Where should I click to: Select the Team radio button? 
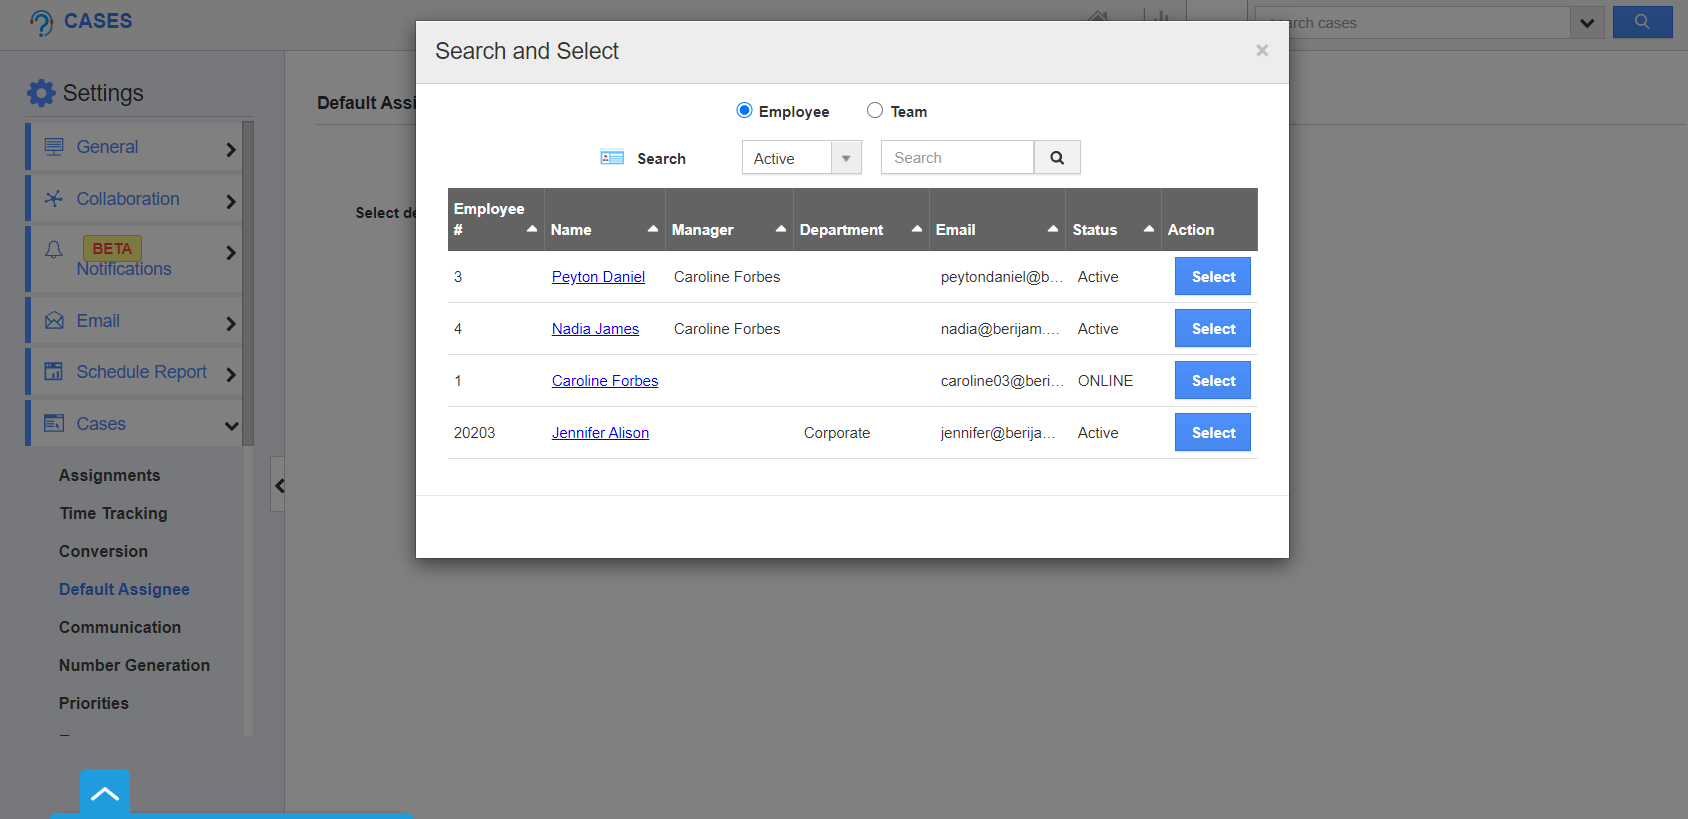pos(875,111)
